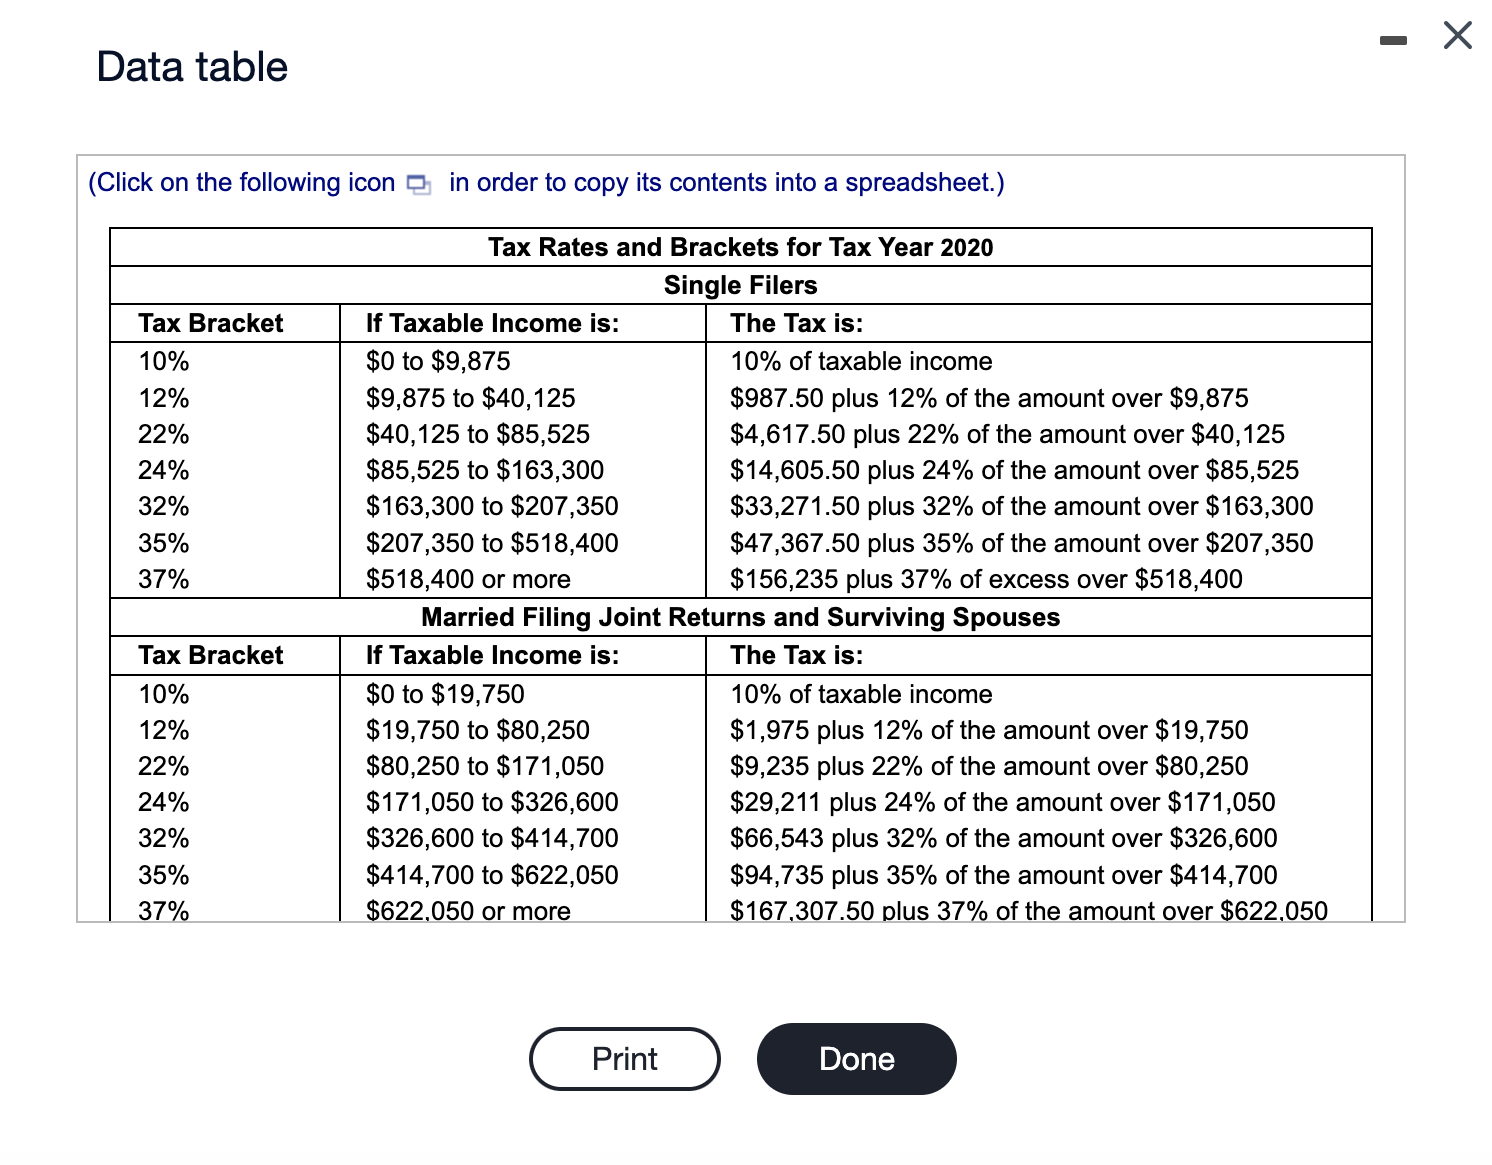Select the '$518,400 or more' cell
The width and height of the screenshot is (1492, 1165).
tap(468, 579)
